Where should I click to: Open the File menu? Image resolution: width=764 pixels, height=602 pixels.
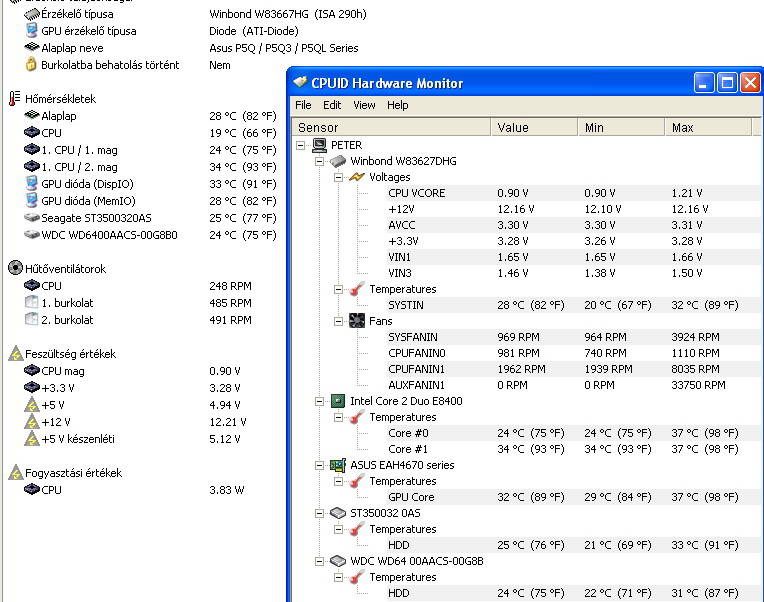pyautogui.click(x=303, y=105)
